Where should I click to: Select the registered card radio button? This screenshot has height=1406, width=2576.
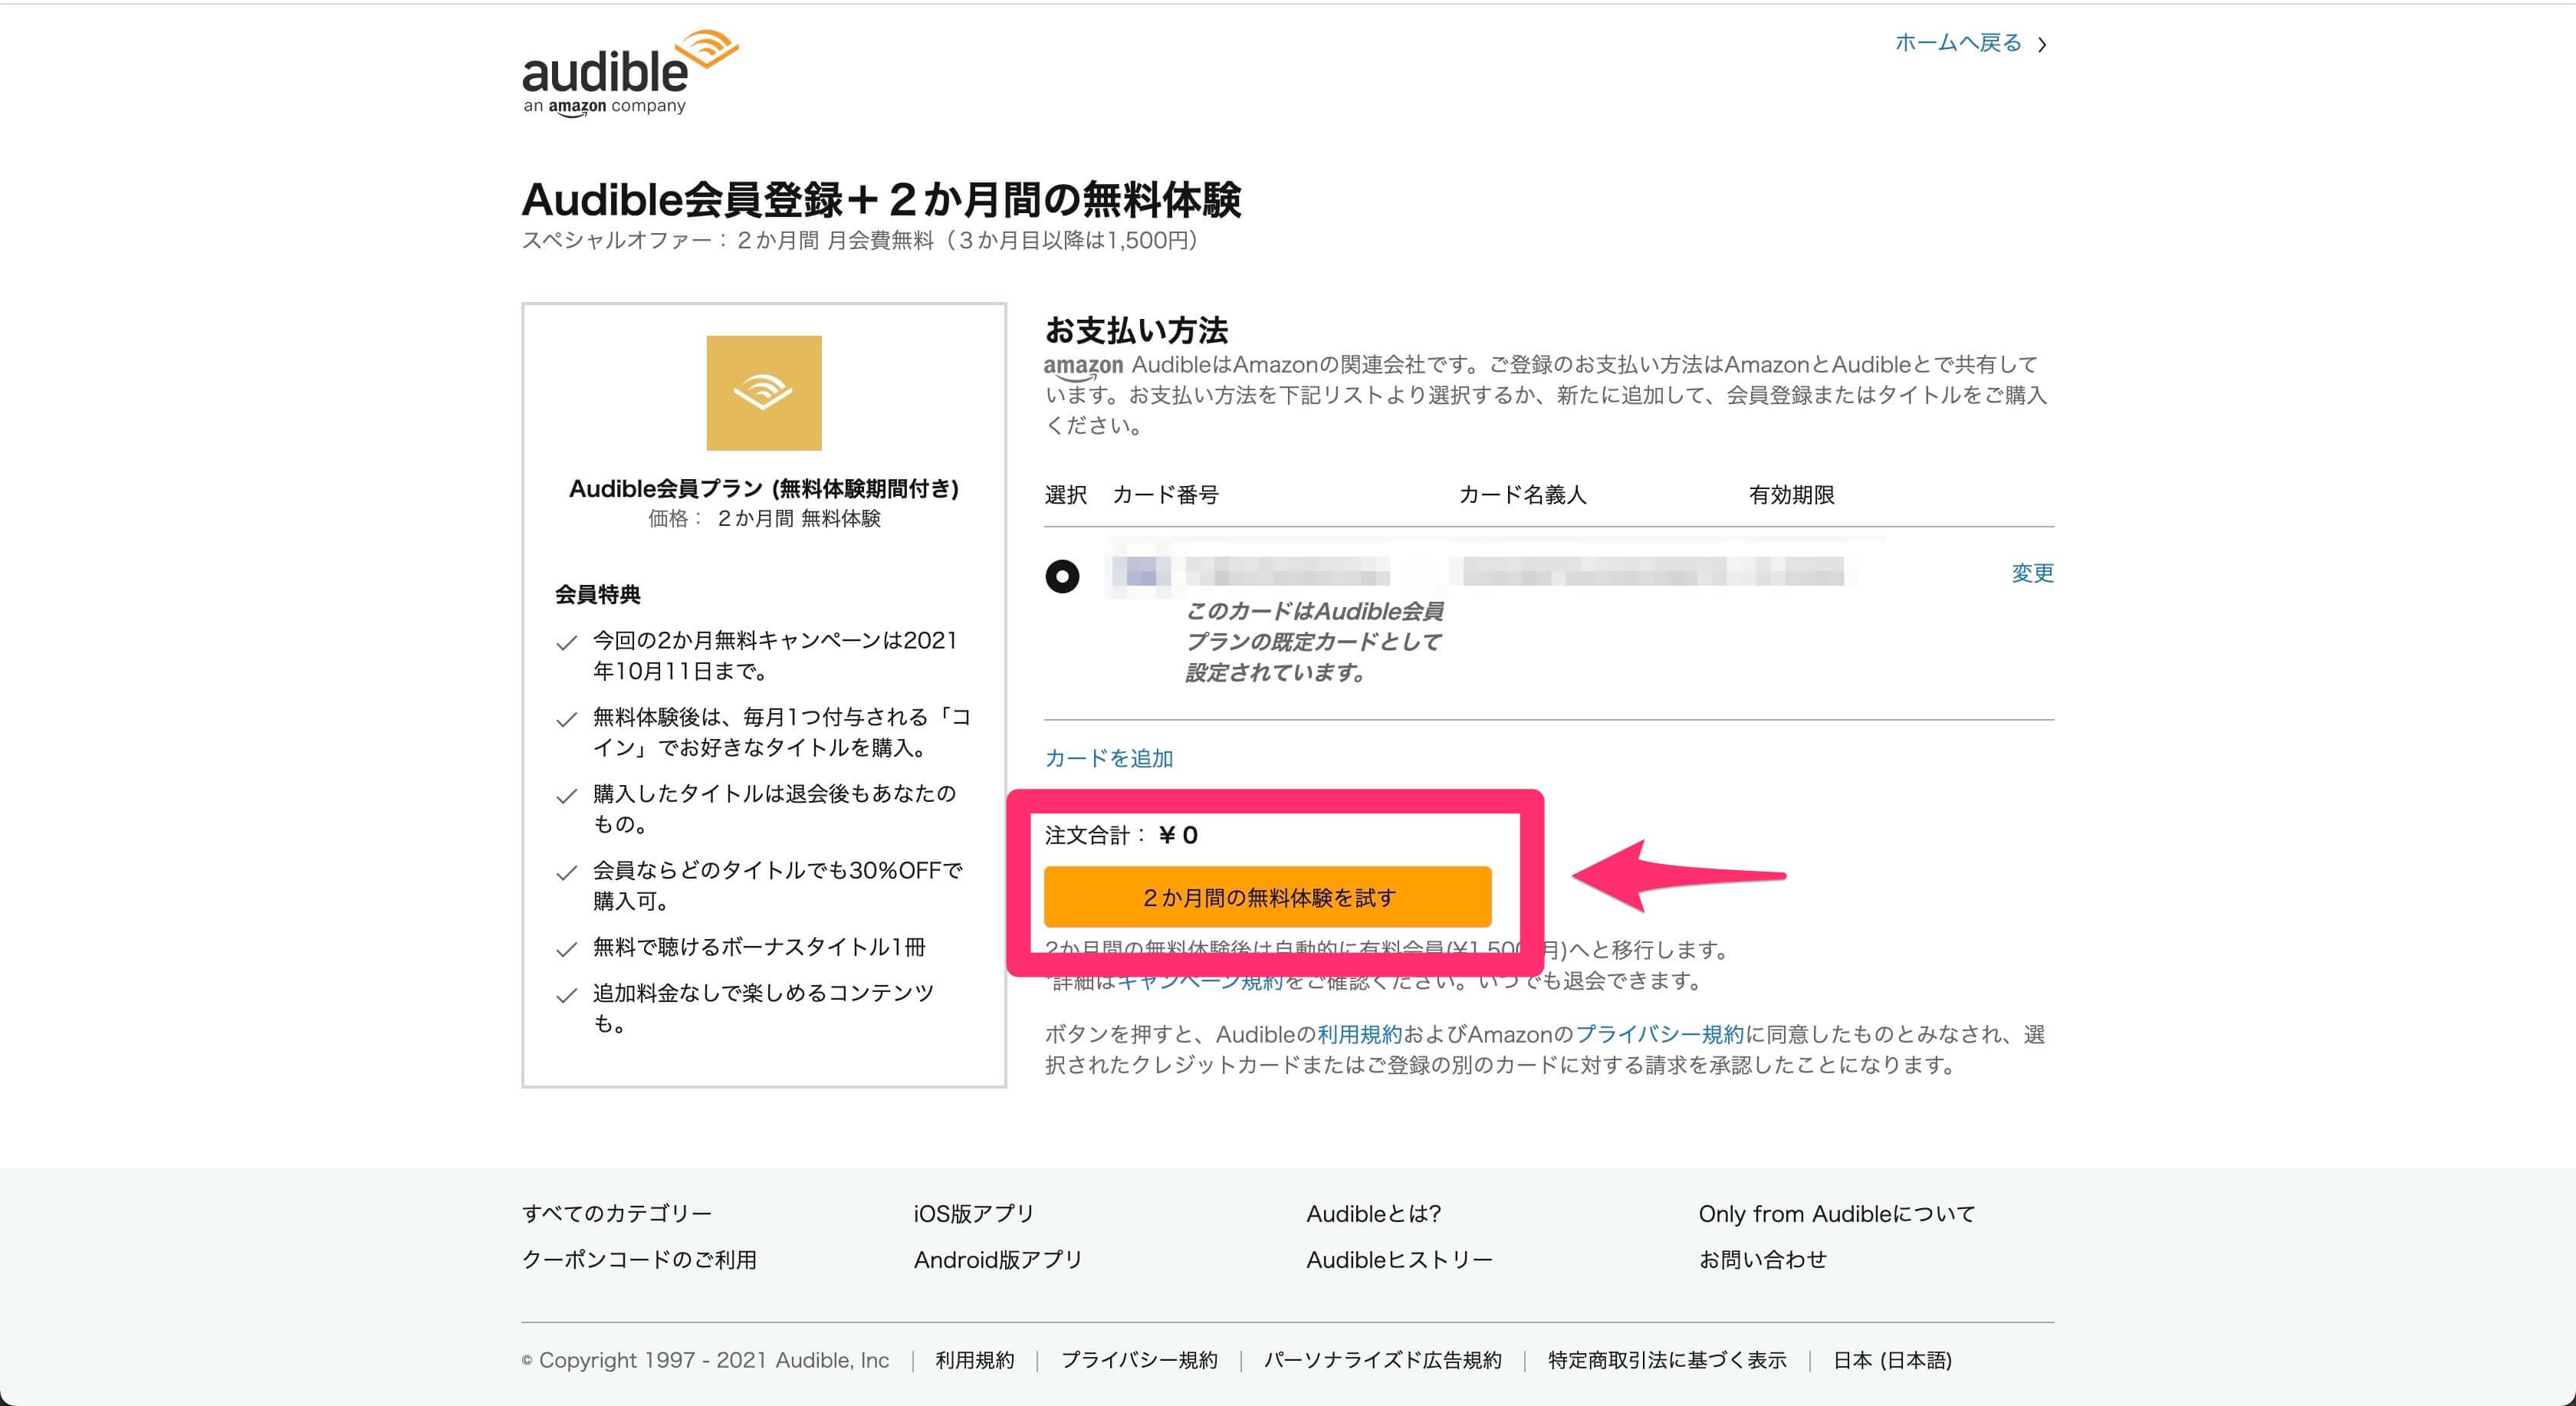[x=1062, y=576]
